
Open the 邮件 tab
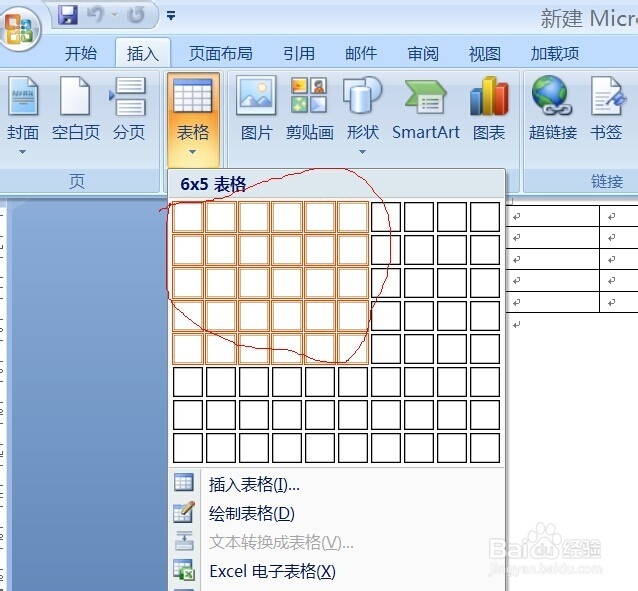click(361, 53)
